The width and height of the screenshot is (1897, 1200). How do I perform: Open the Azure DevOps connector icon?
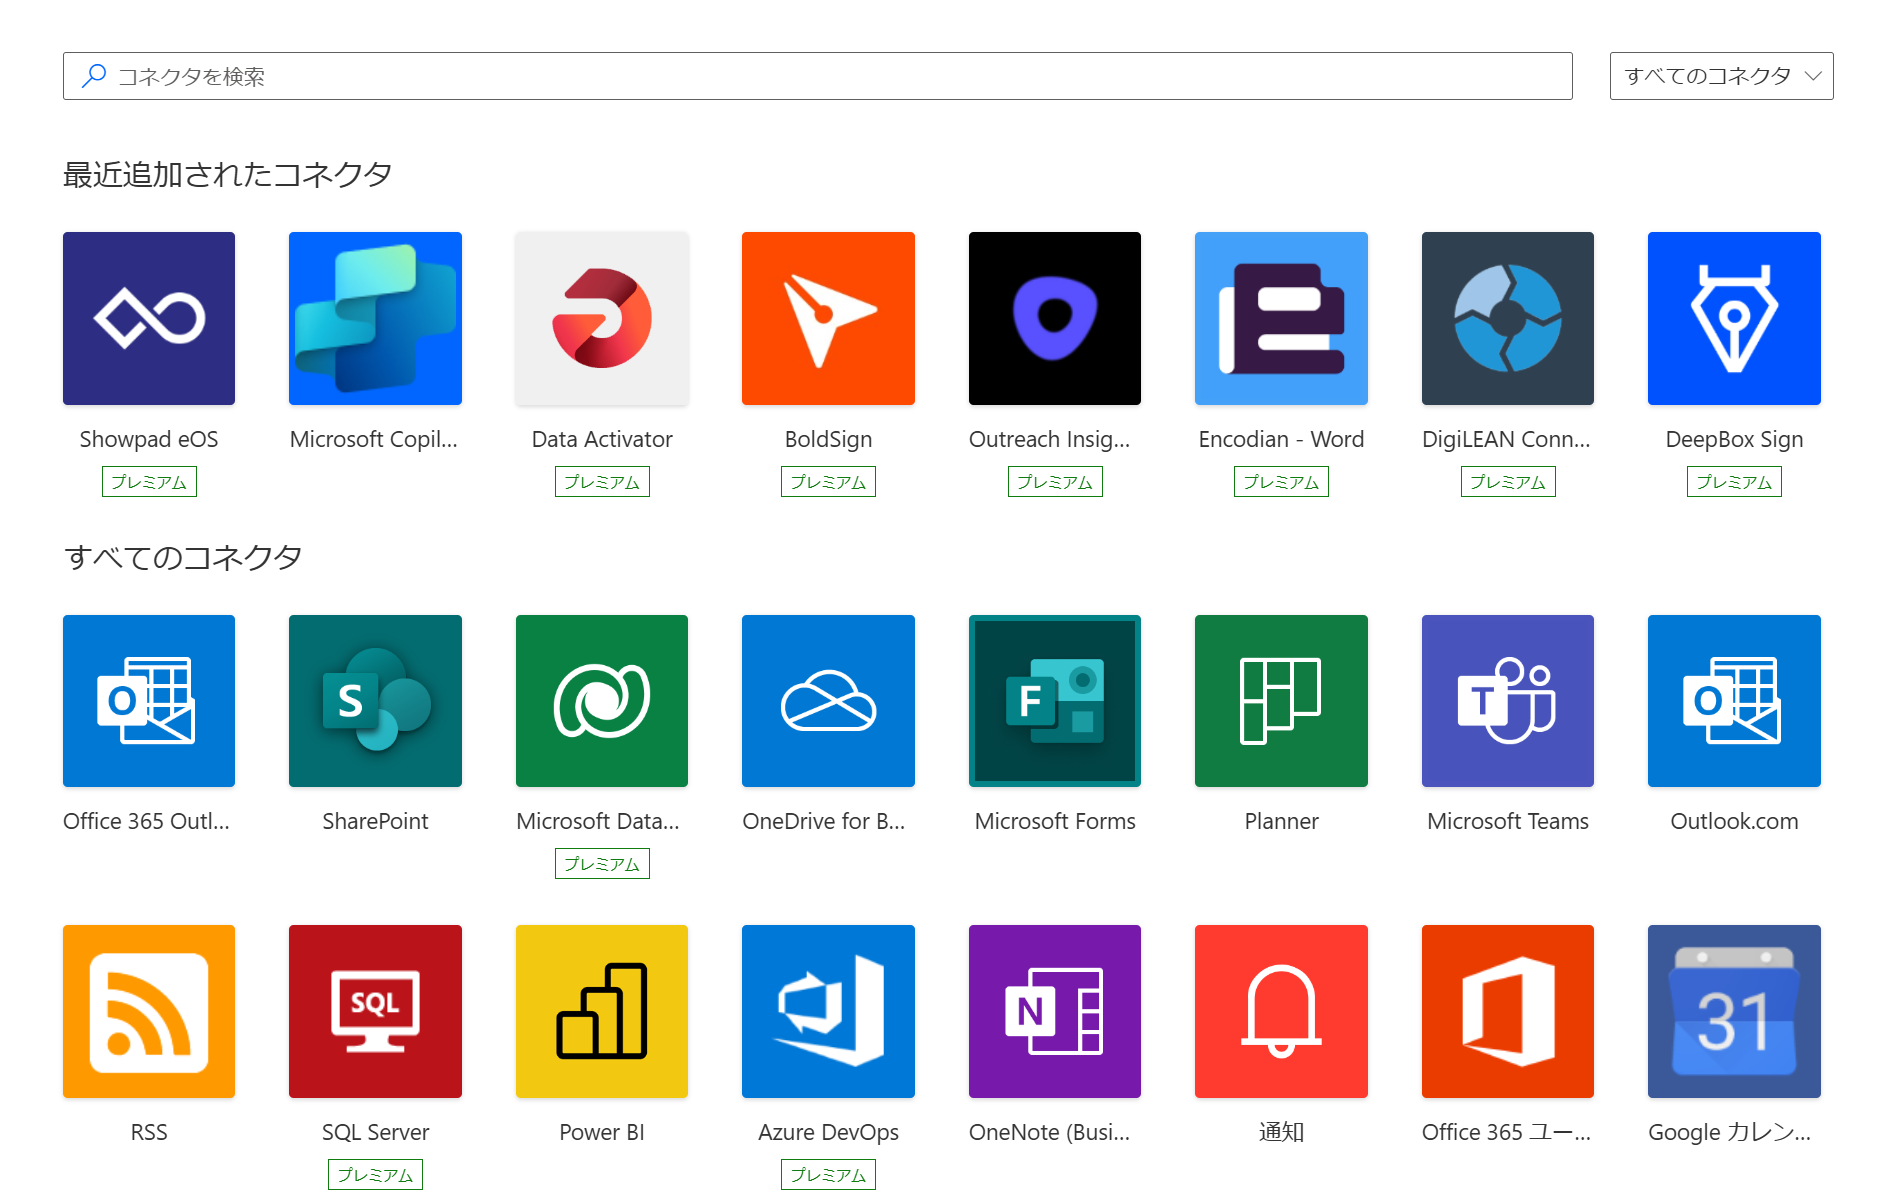[828, 1011]
